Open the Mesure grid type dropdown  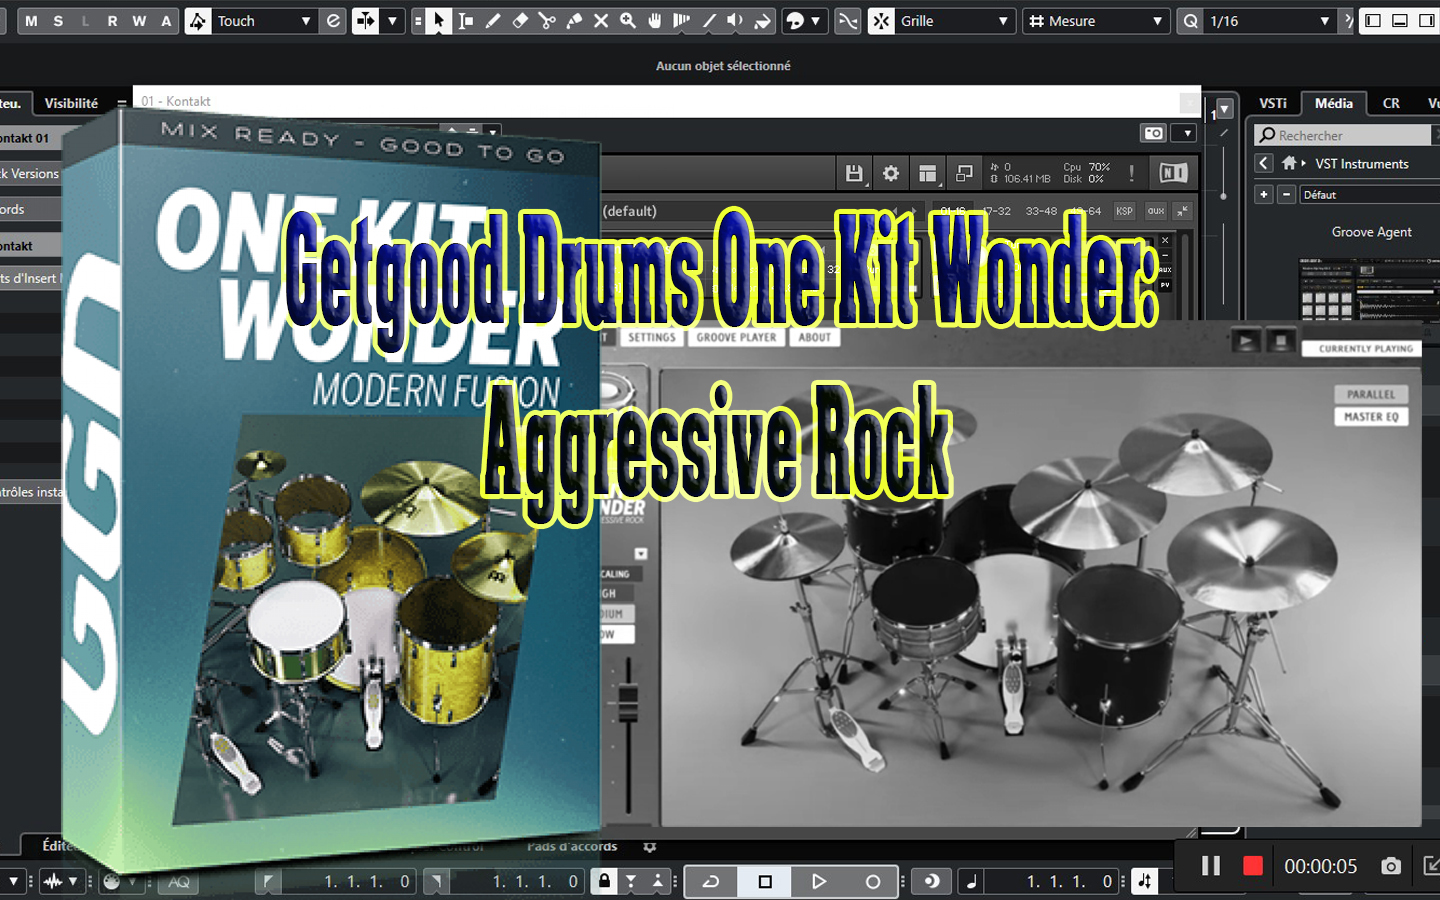[x=1097, y=21]
